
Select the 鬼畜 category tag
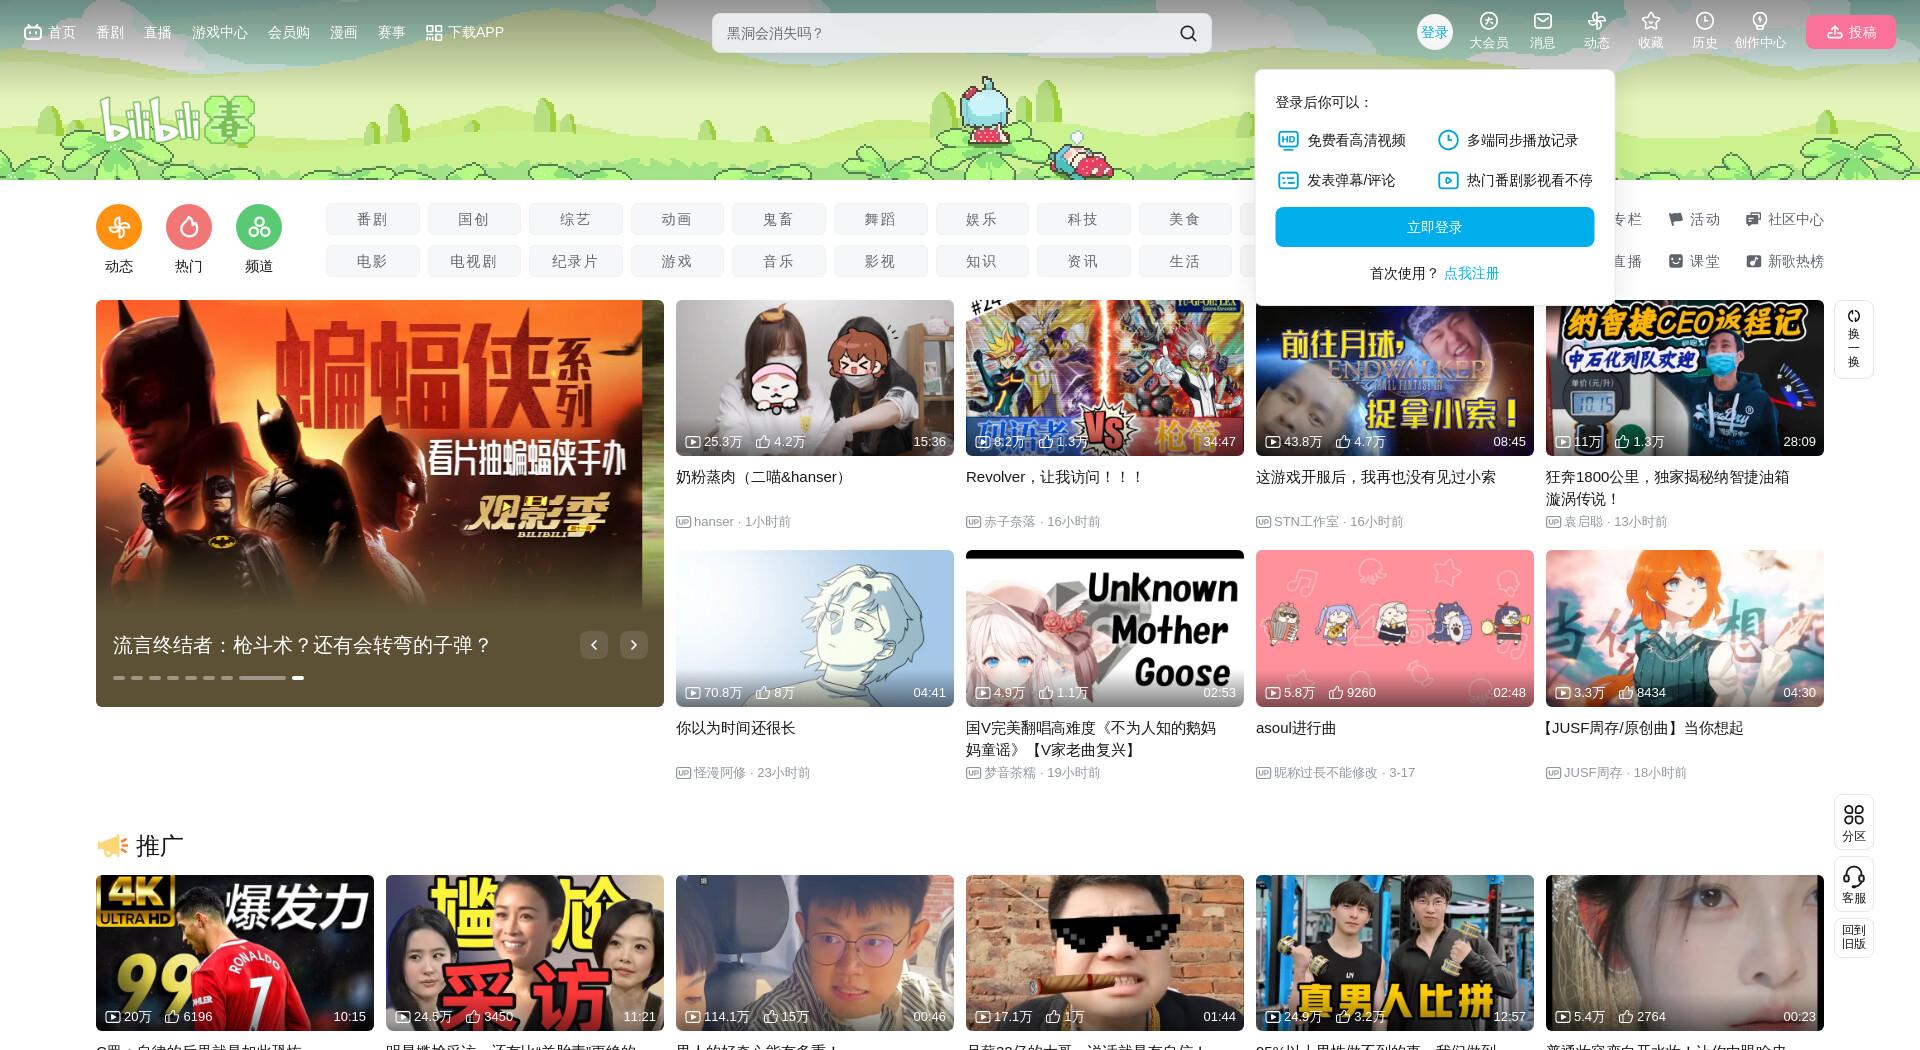779,219
